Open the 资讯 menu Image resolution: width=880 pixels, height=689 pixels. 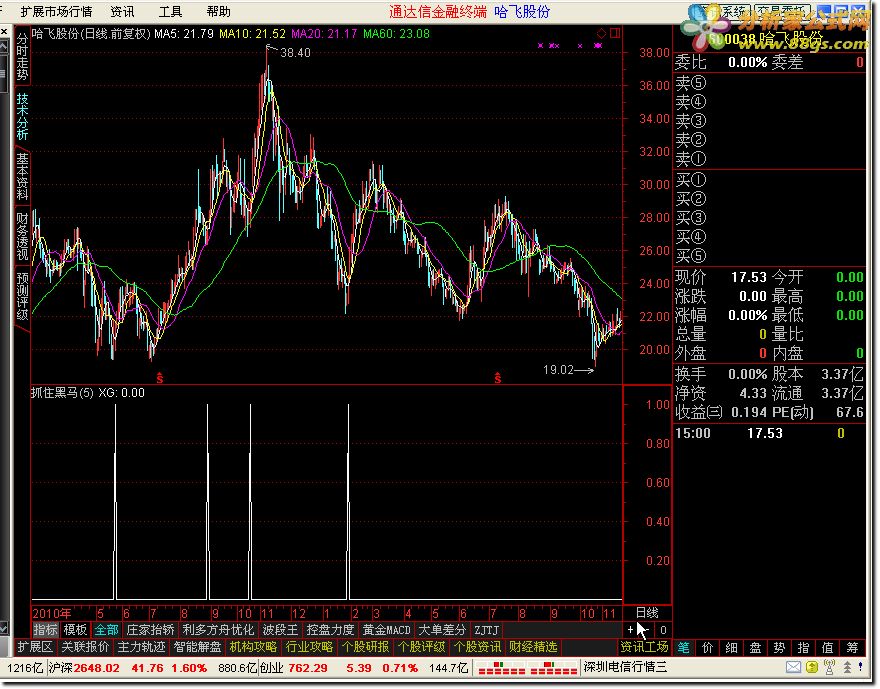point(122,12)
